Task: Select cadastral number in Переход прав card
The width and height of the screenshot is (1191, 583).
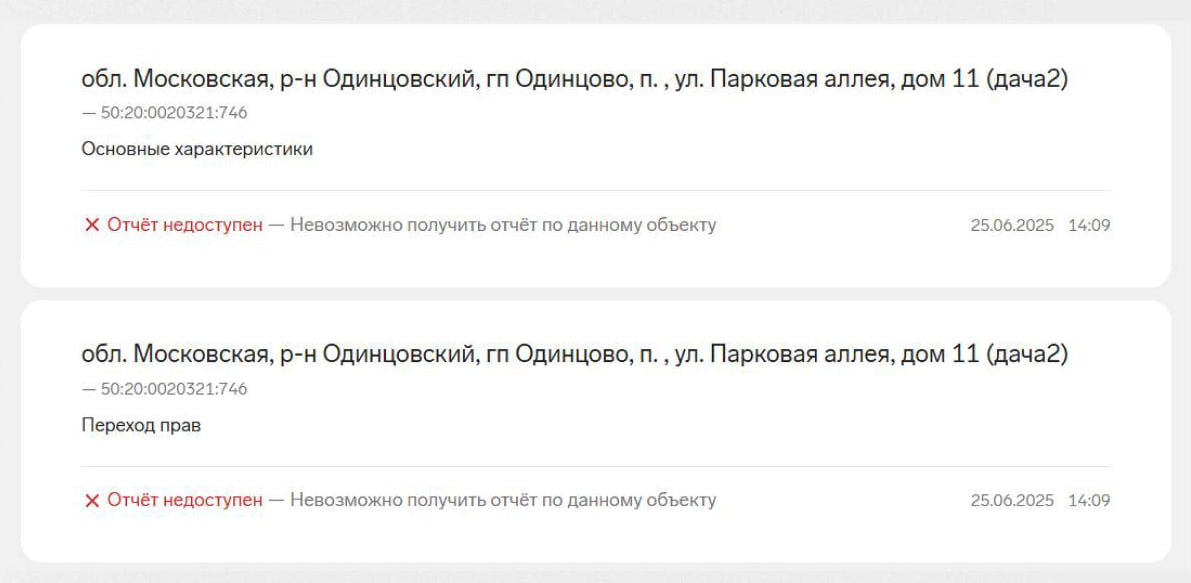Action: [x=173, y=389]
